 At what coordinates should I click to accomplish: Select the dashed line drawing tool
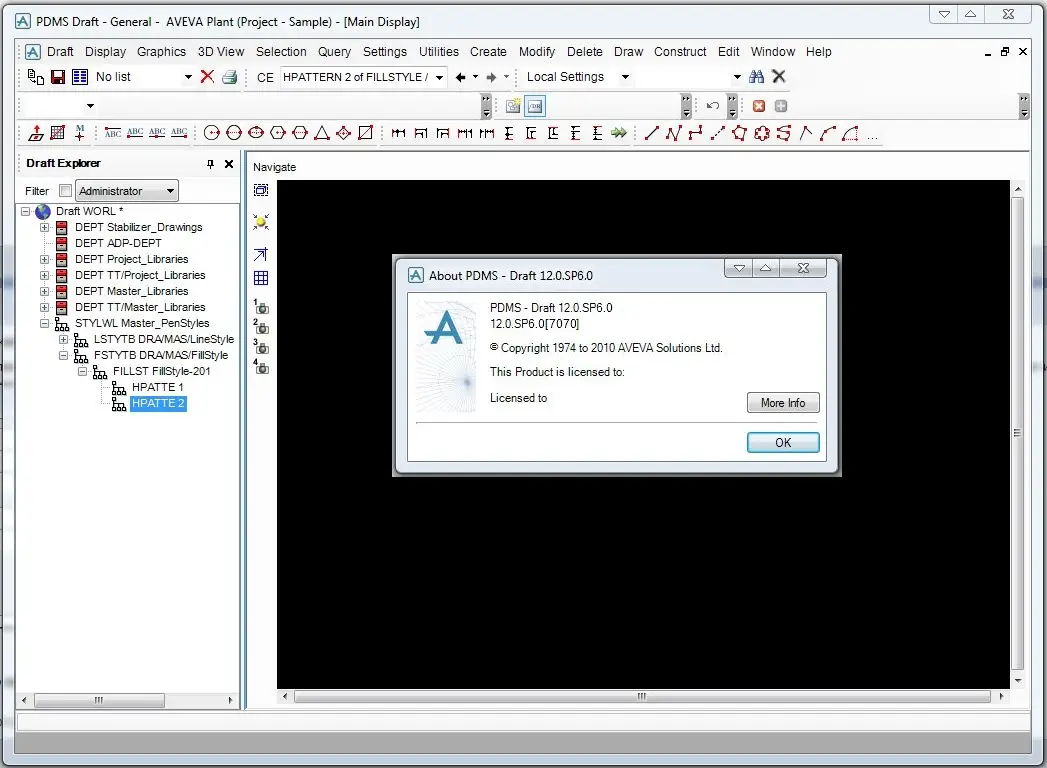(717, 133)
